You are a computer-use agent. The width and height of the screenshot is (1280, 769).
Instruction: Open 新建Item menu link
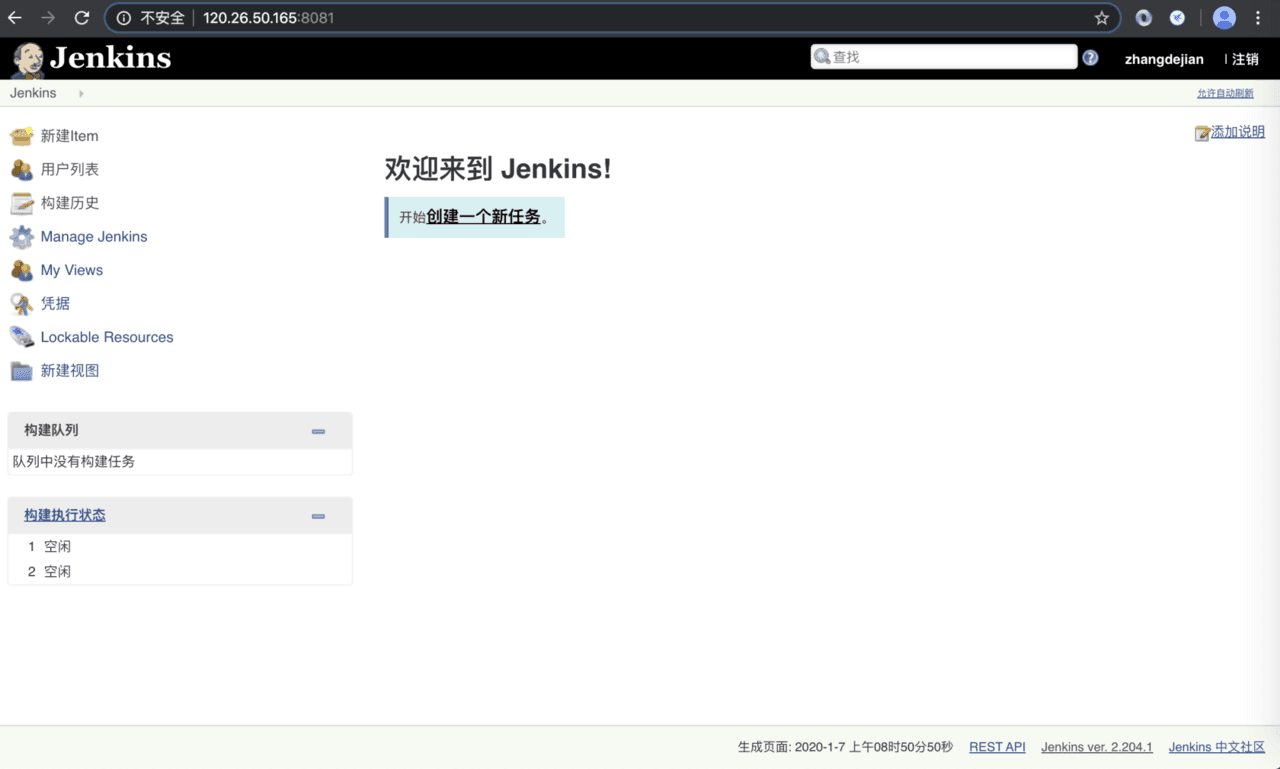(69, 136)
